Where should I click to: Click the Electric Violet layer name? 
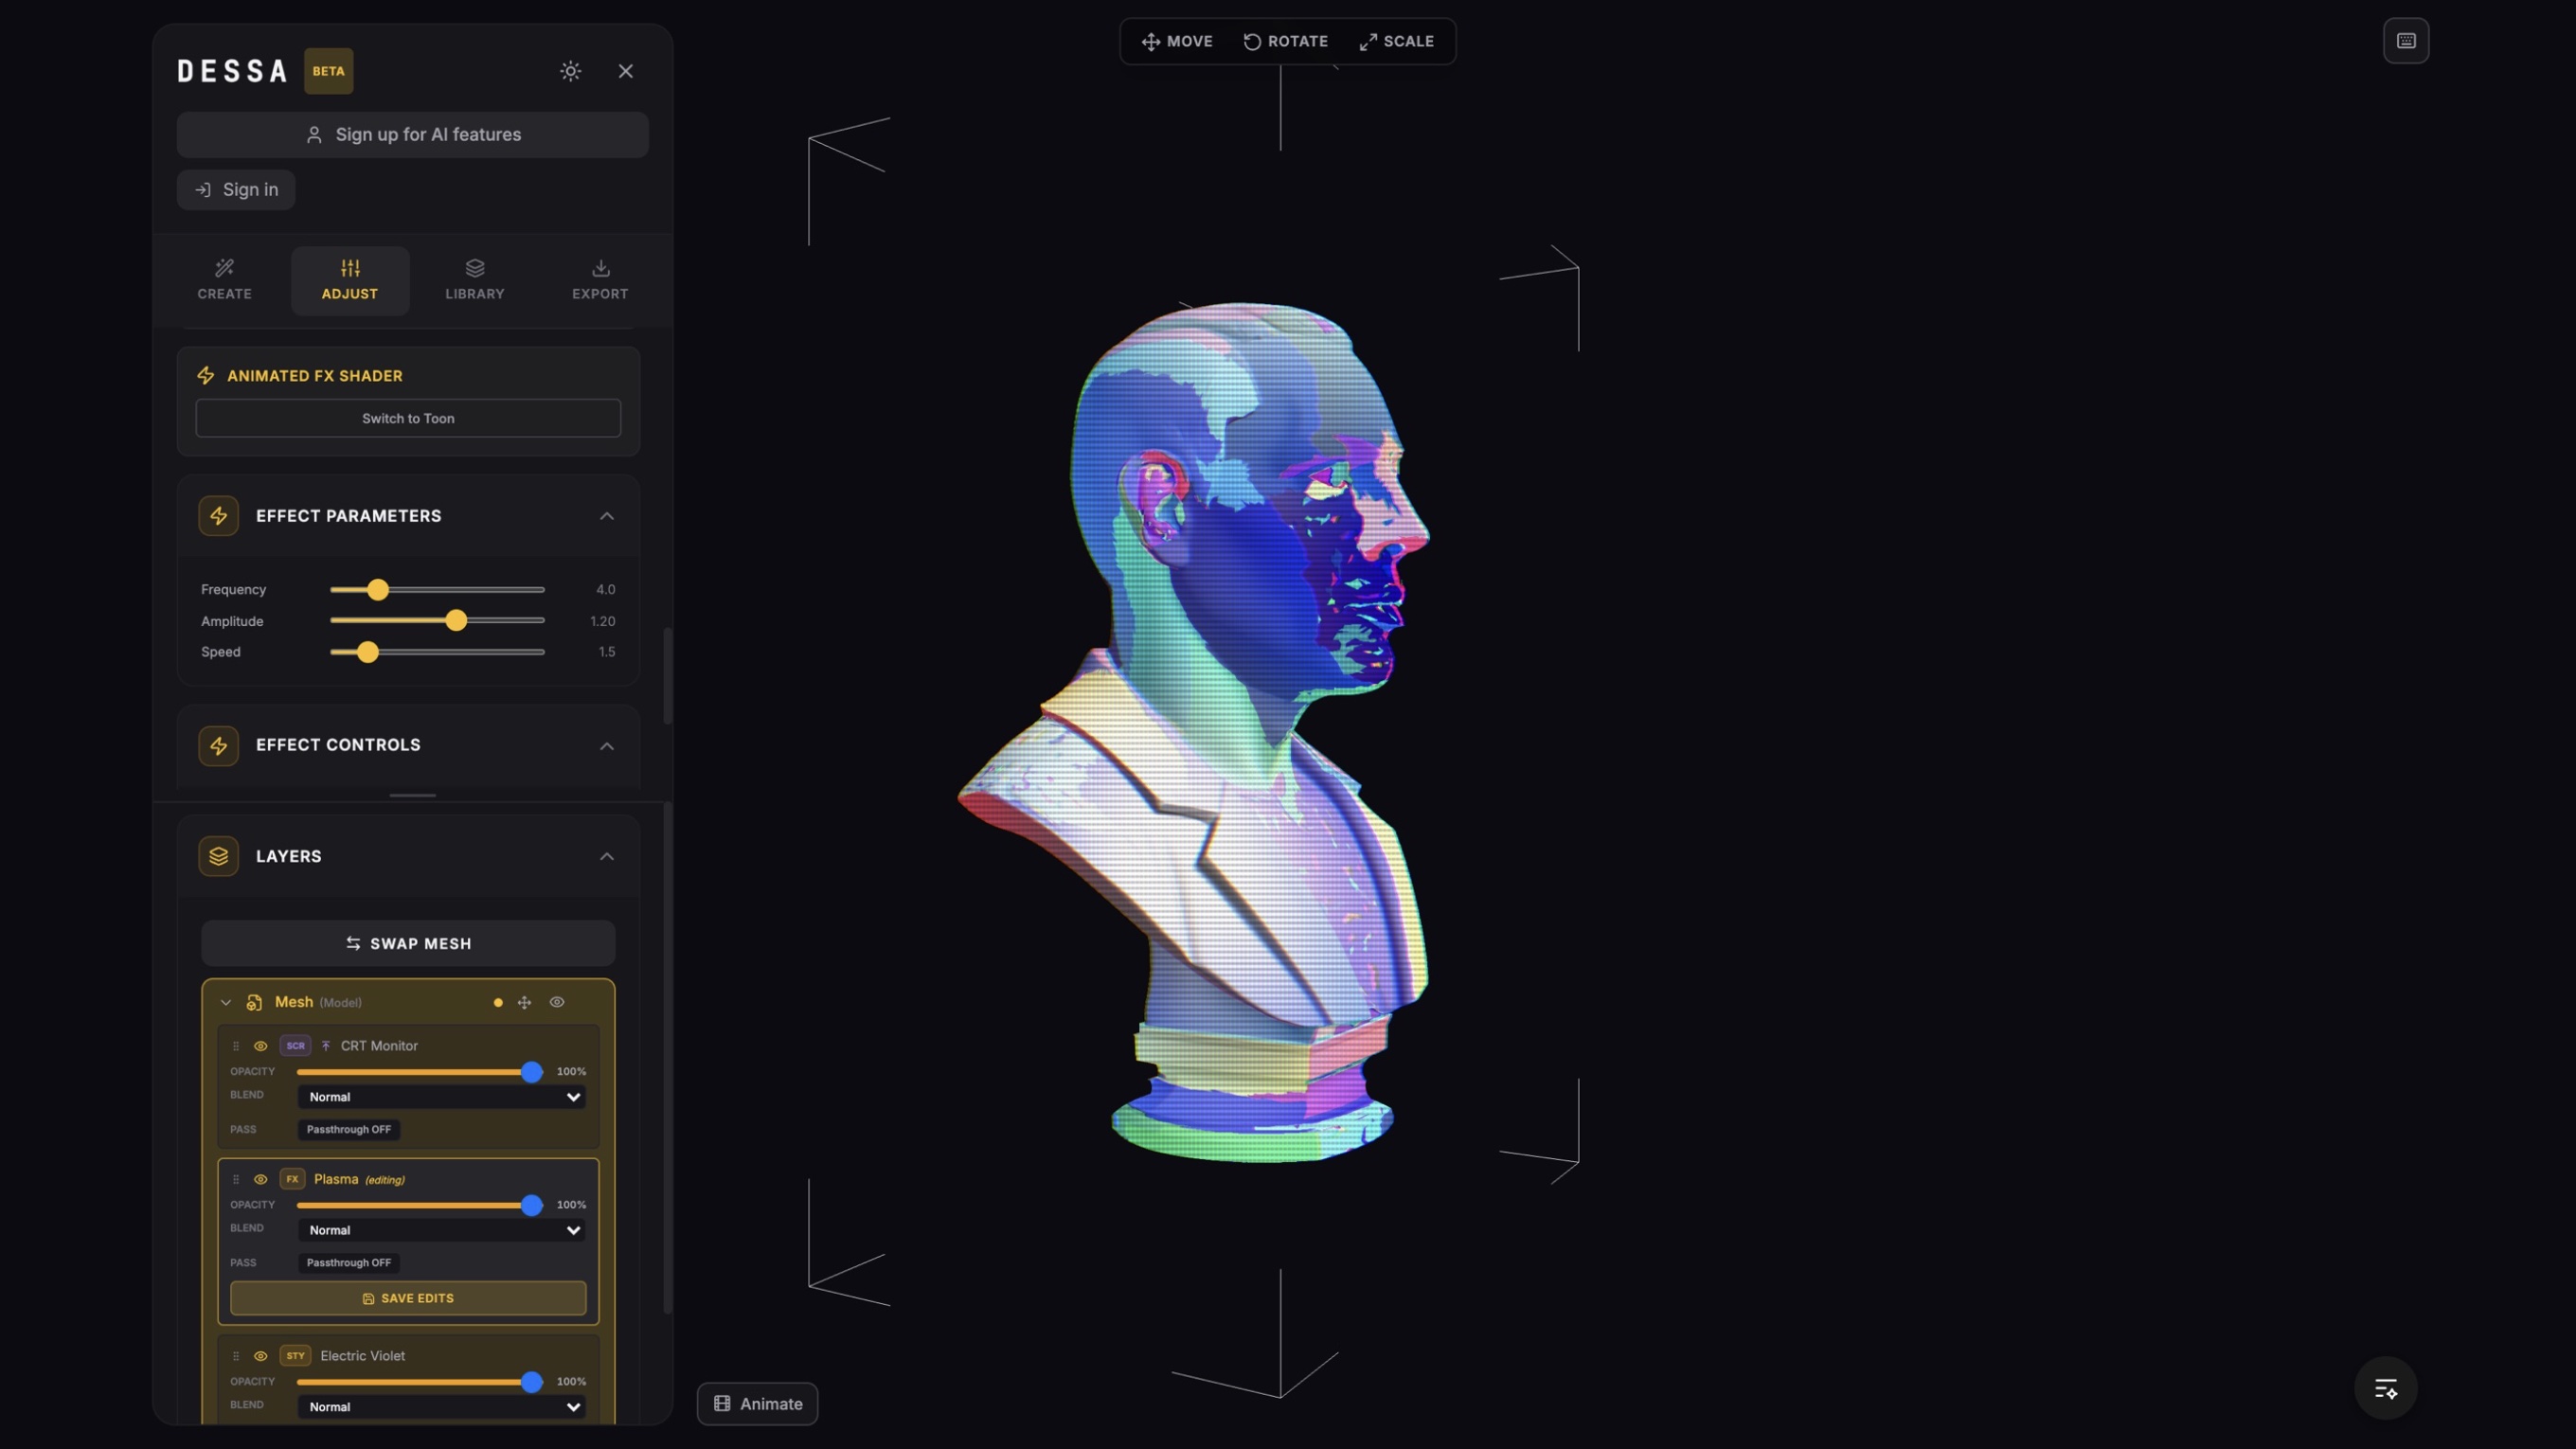(363, 1357)
